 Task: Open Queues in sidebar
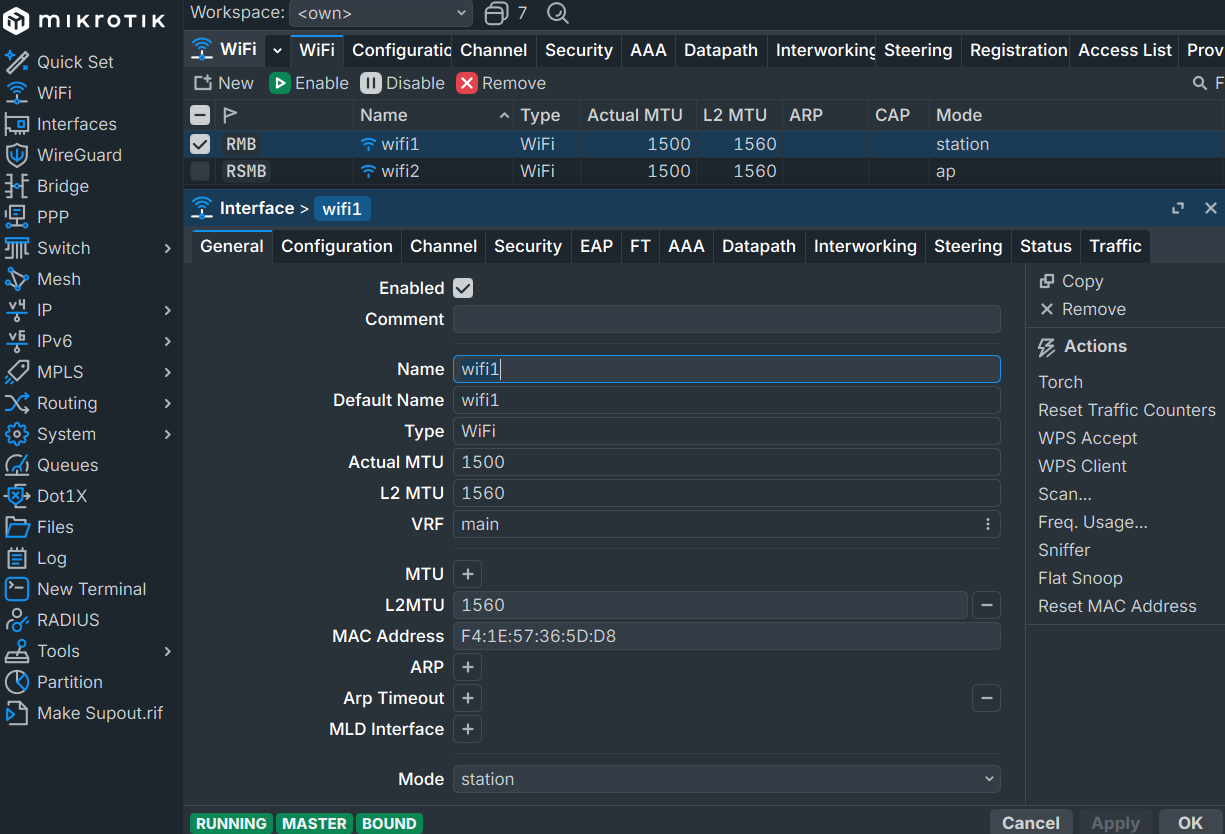click(52, 465)
